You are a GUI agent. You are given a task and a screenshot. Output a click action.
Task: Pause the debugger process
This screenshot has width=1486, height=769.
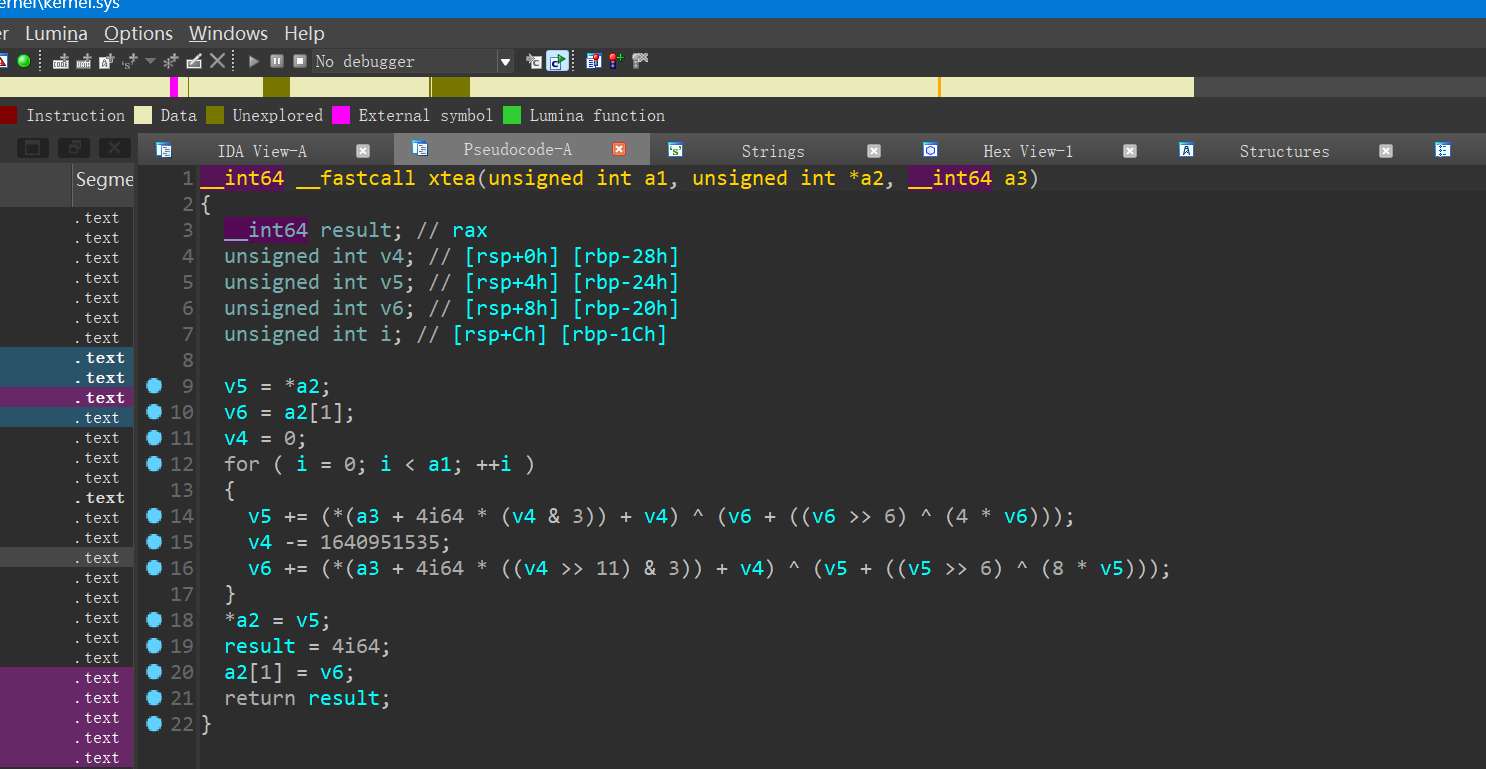pos(277,61)
